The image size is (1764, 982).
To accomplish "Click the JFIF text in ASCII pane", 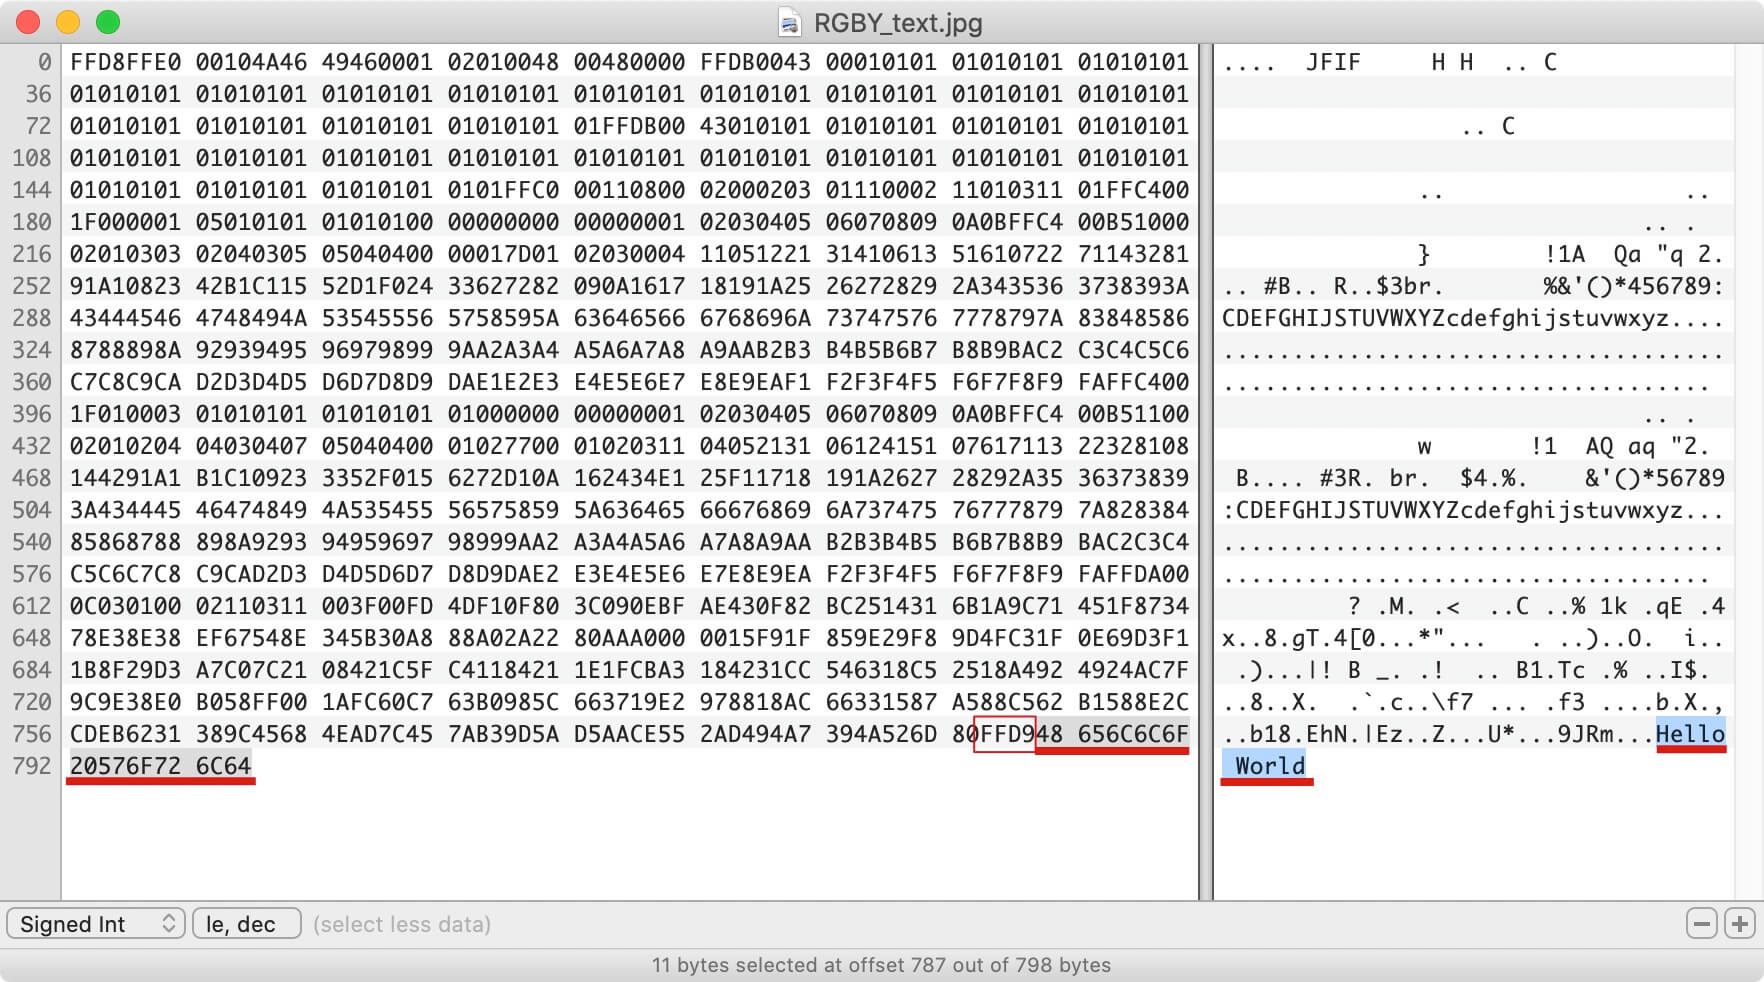I will coord(1333,62).
